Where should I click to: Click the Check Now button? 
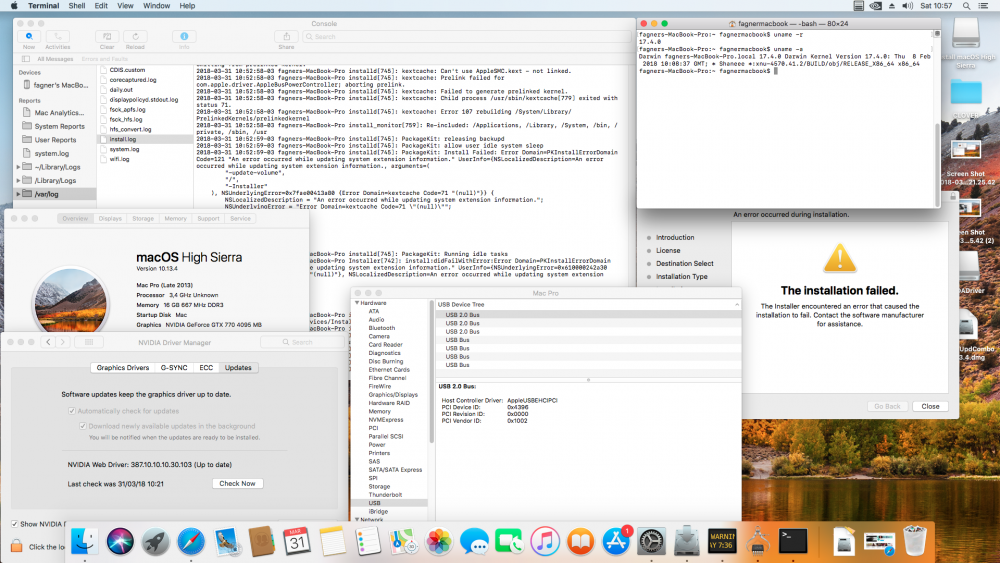point(237,484)
